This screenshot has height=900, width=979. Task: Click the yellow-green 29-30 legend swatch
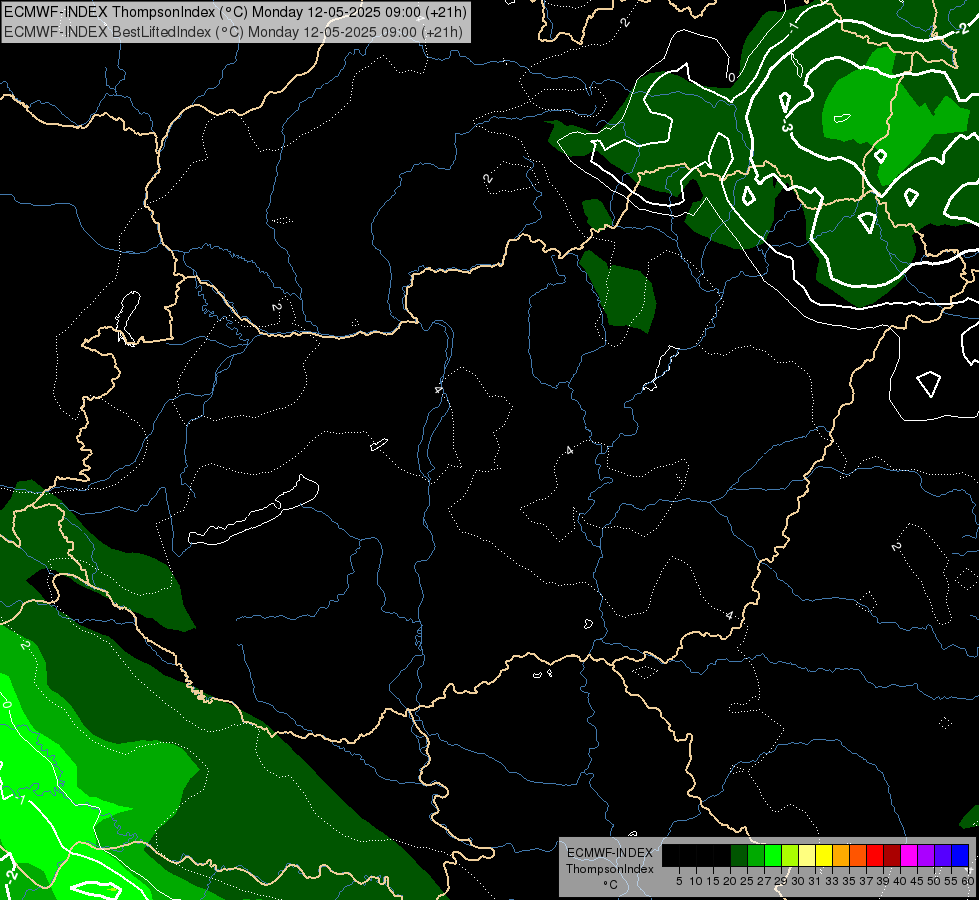coord(790,855)
